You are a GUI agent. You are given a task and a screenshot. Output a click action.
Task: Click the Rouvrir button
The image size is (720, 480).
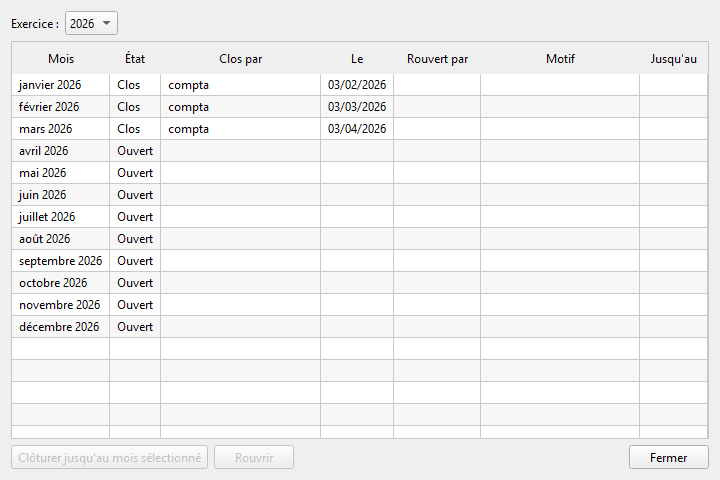tap(254, 457)
